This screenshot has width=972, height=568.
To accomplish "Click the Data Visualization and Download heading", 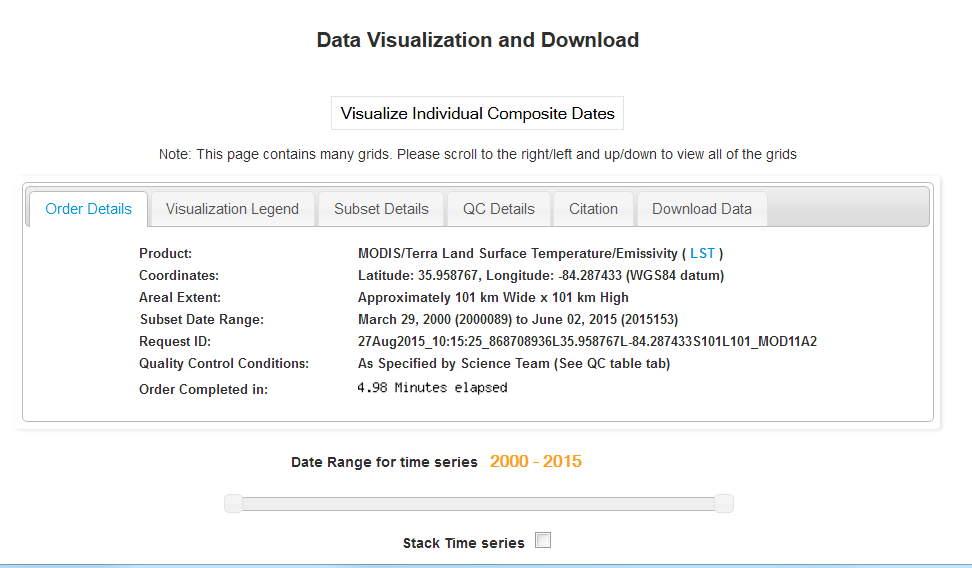I will pyautogui.click(x=477, y=41).
